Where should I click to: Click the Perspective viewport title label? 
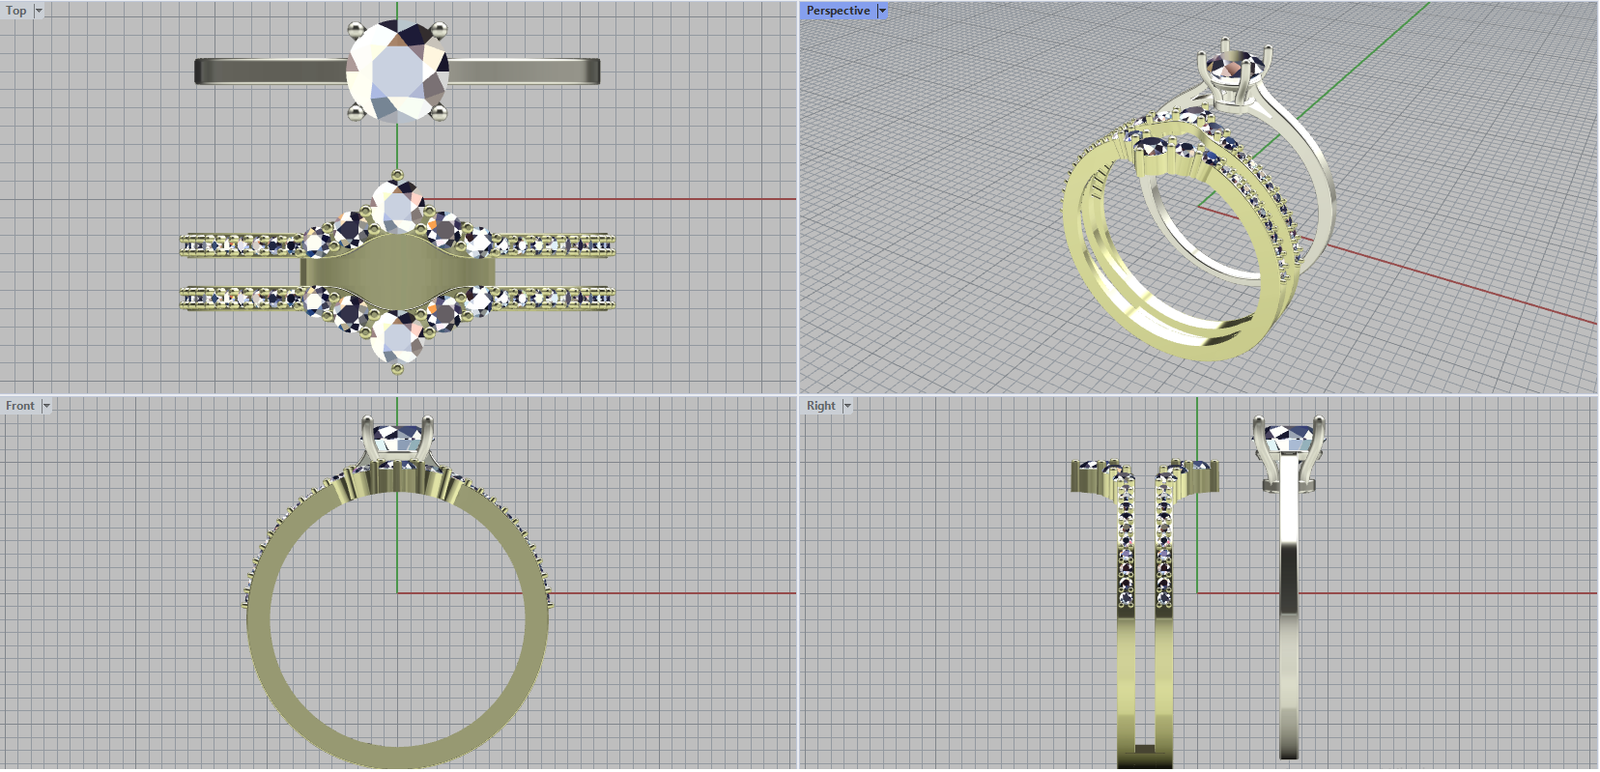pyautogui.click(x=838, y=11)
